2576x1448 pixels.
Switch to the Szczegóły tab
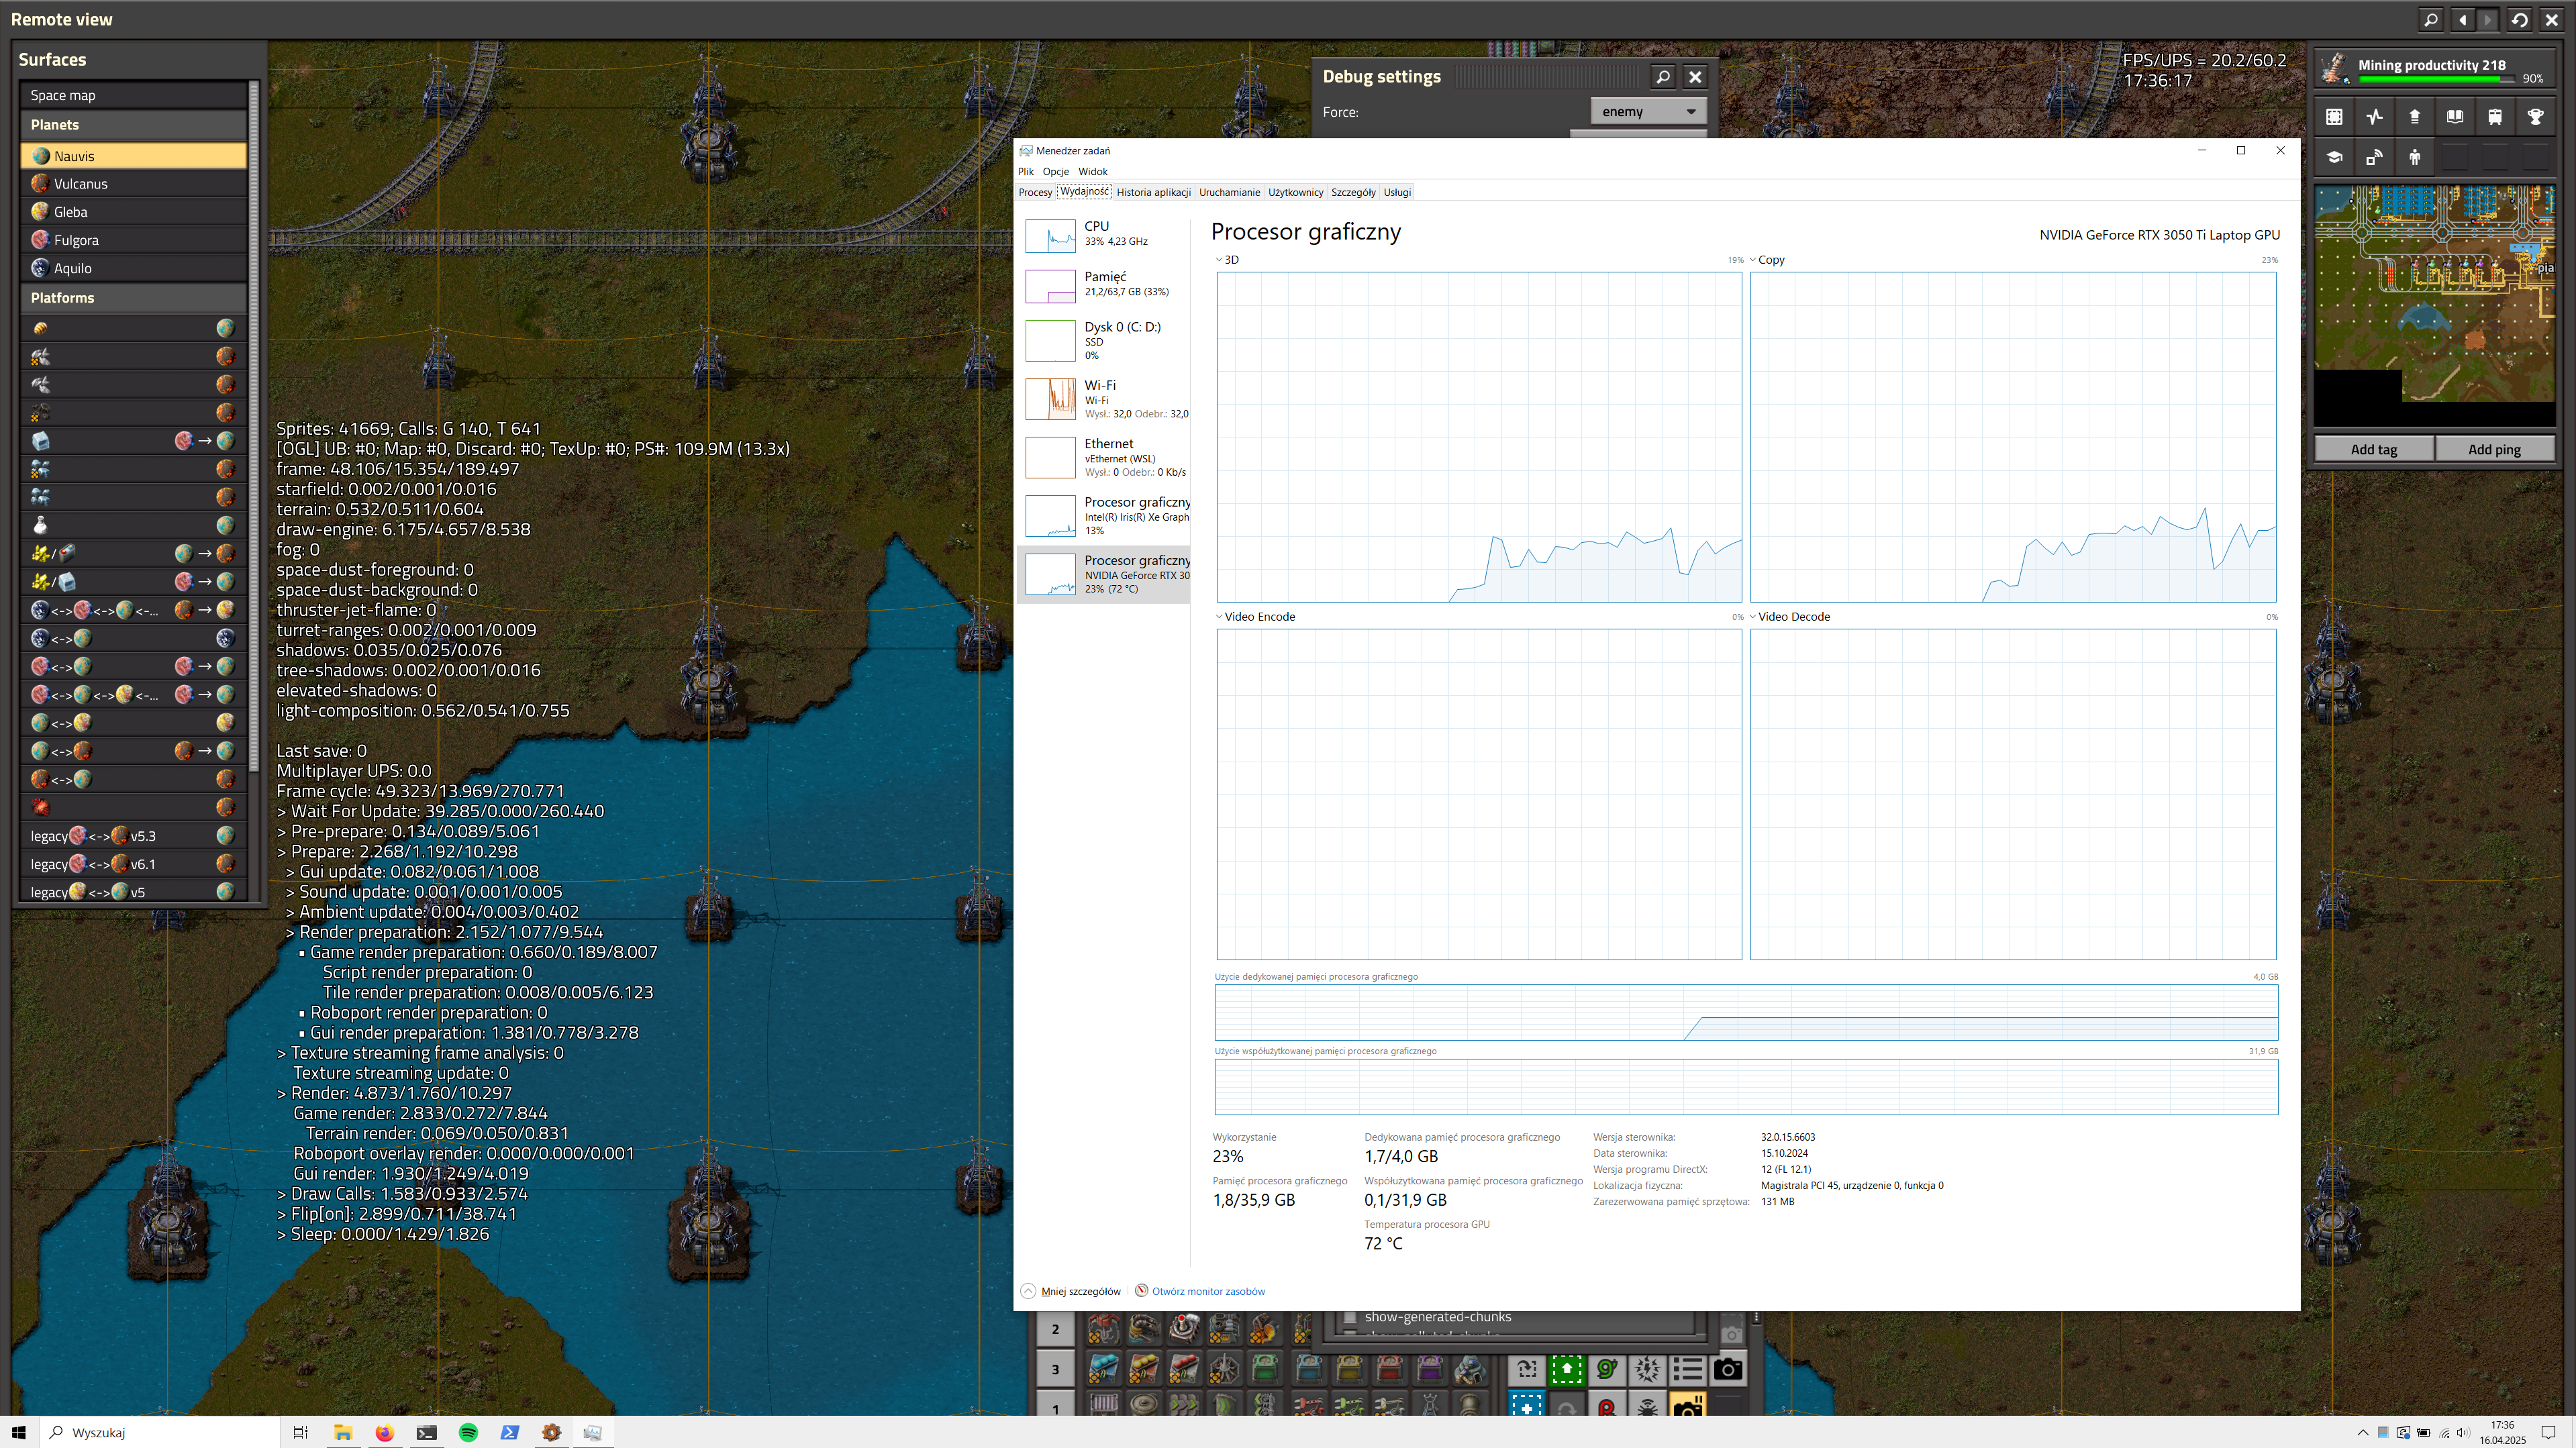(1353, 192)
